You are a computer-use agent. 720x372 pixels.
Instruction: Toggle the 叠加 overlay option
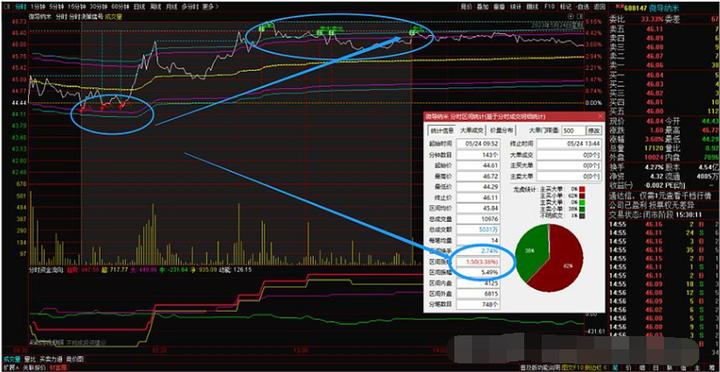click(483, 7)
